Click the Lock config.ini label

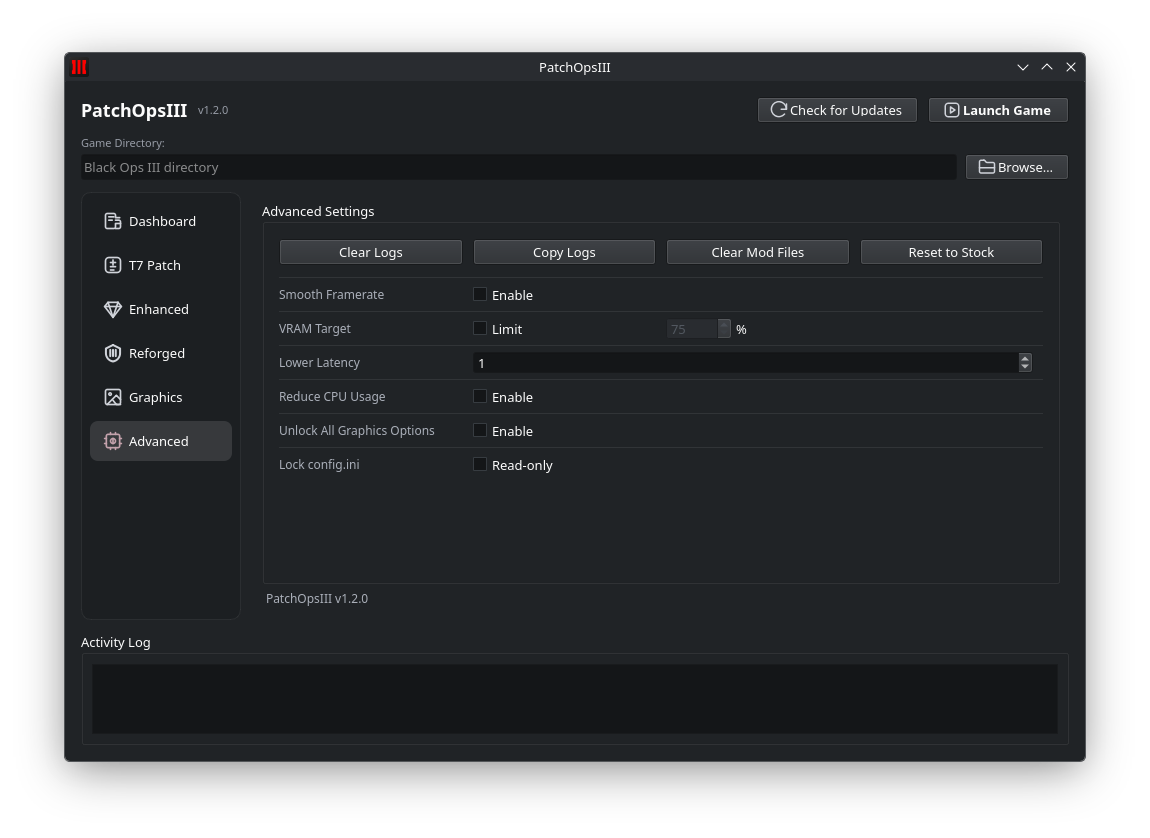pyautogui.click(x=319, y=464)
